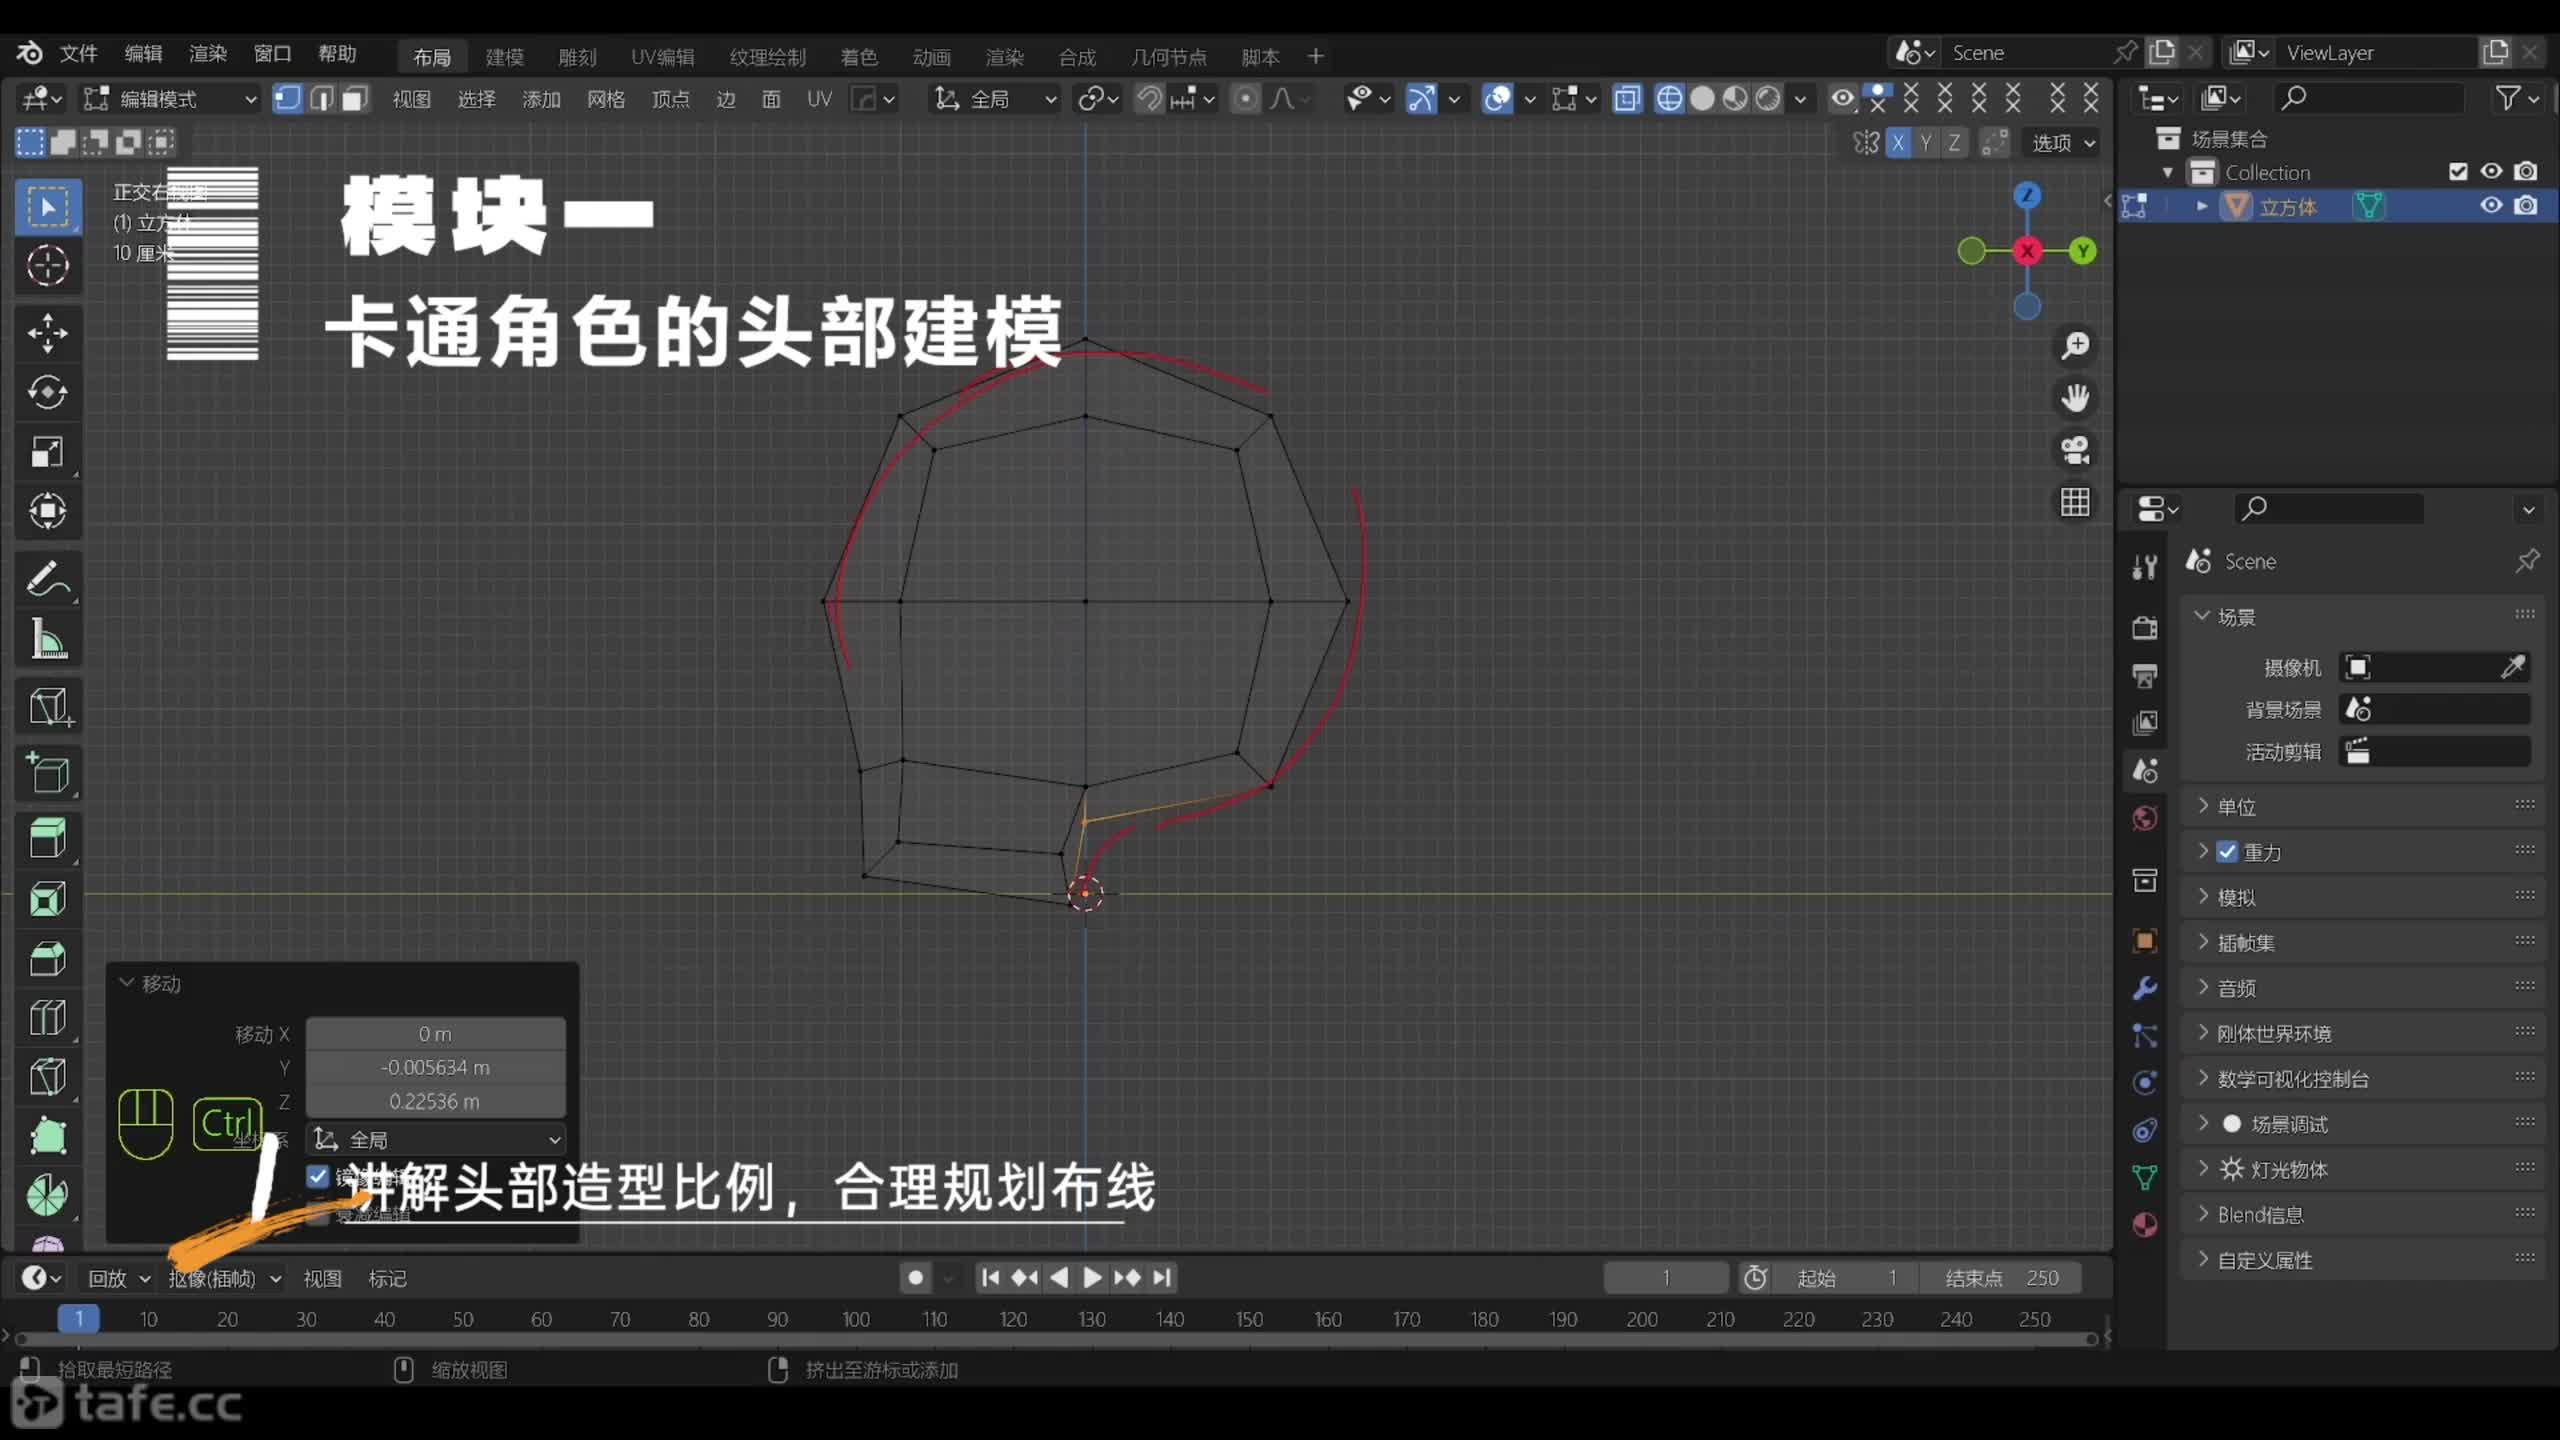Open the Output properties tab

tap(2144, 676)
